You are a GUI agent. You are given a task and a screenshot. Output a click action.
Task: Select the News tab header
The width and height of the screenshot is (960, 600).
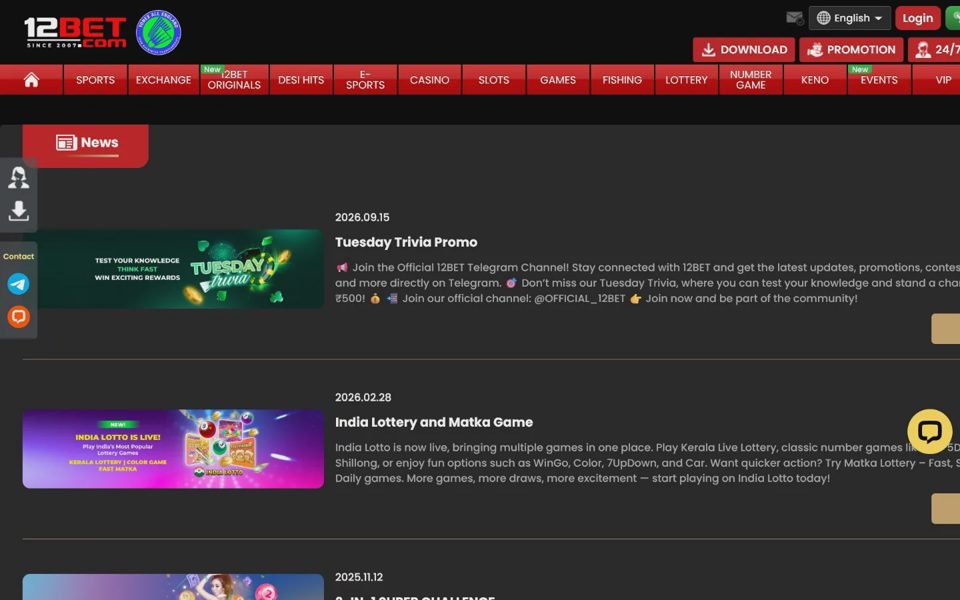(x=86, y=145)
